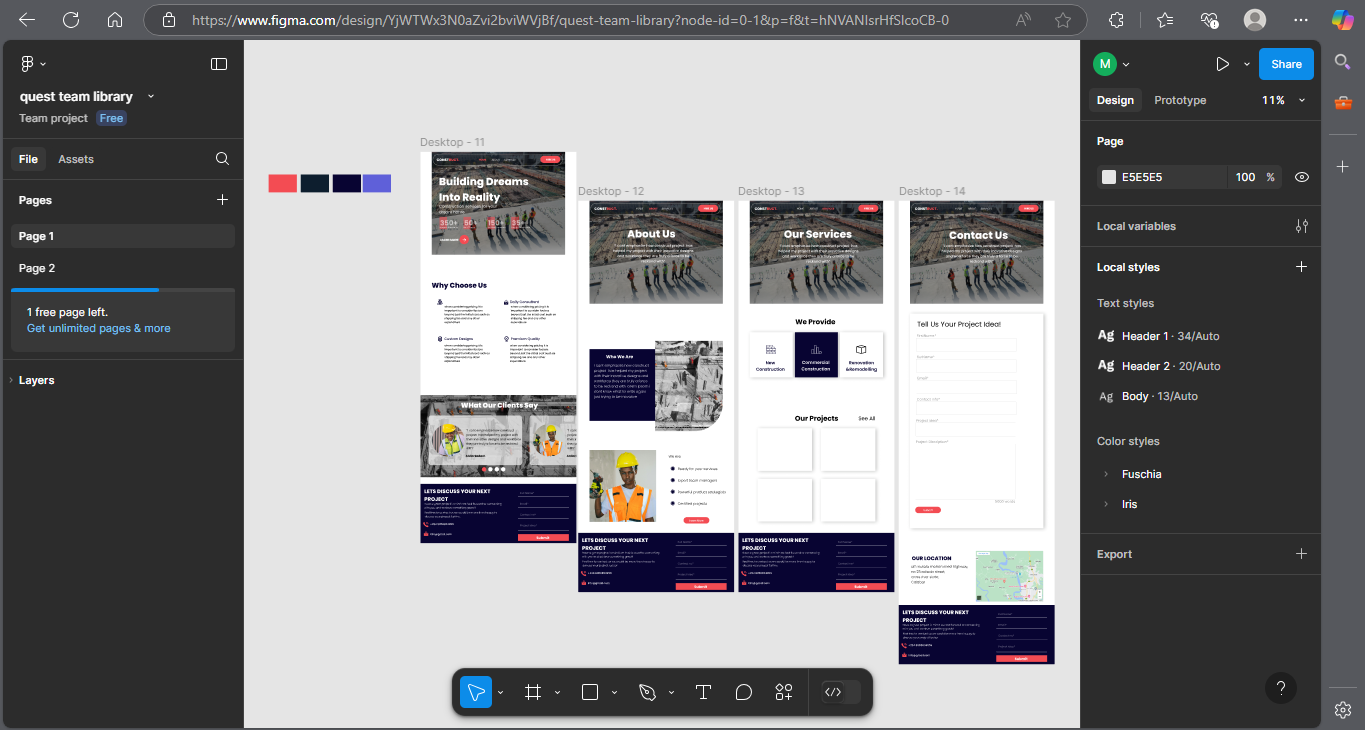Toggle page background visibility eye icon
The width and height of the screenshot is (1365, 730).
coord(1301,177)
